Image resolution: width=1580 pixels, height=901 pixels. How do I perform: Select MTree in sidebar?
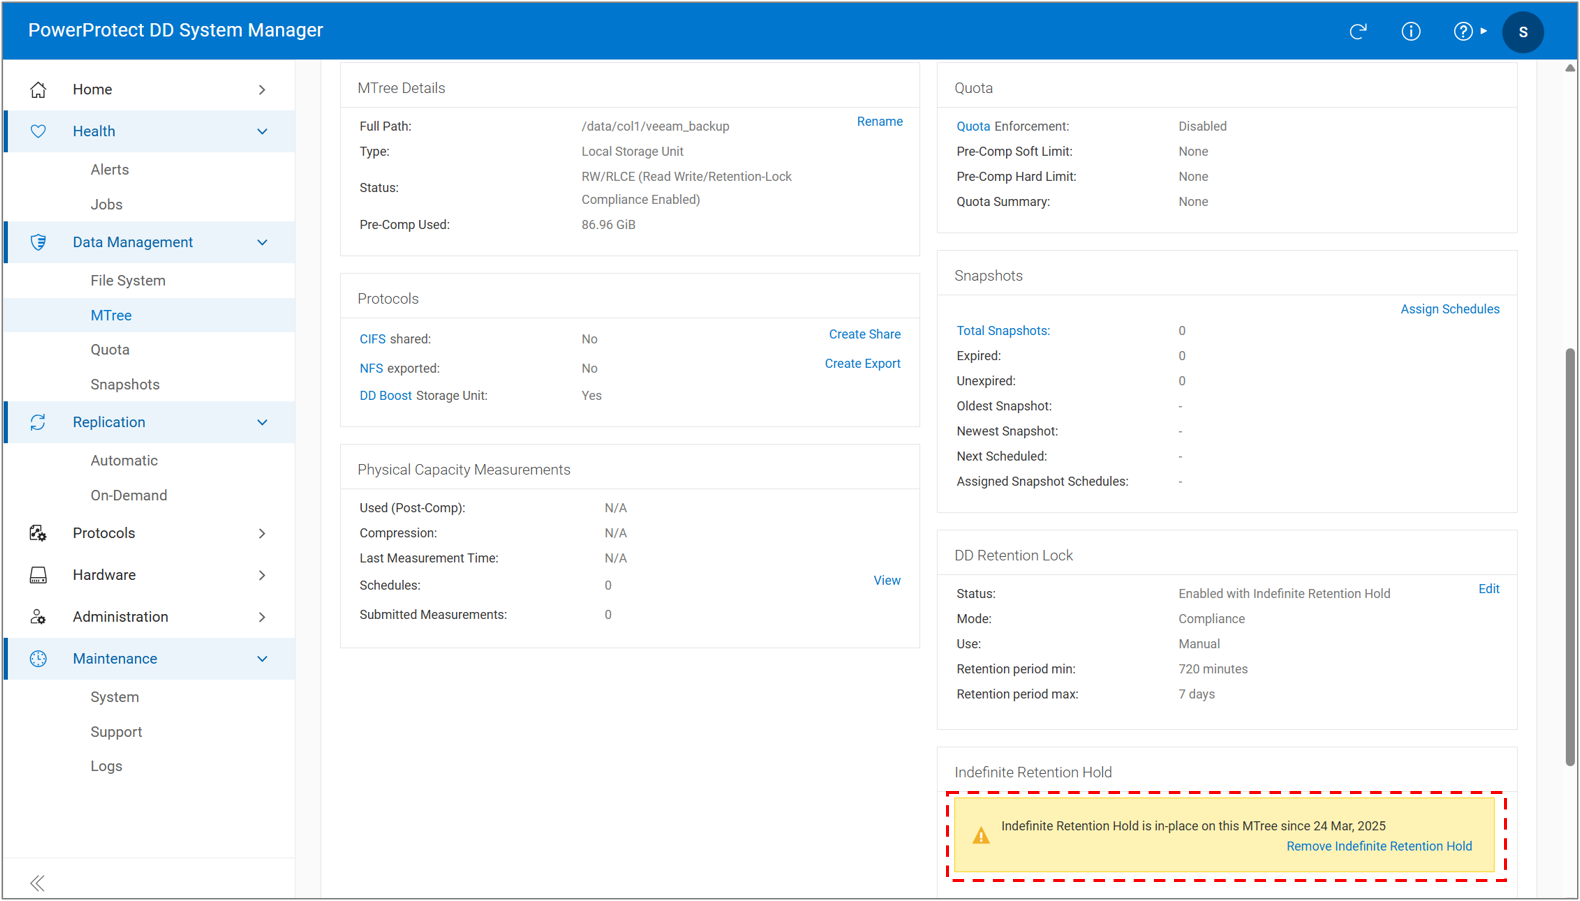(x=111, y=315)
